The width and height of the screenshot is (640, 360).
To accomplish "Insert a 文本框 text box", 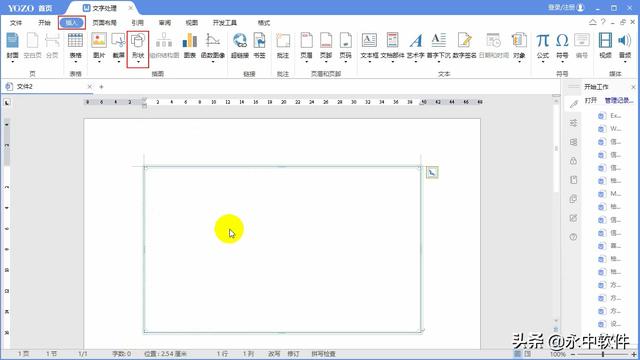I will coord(369,41).
